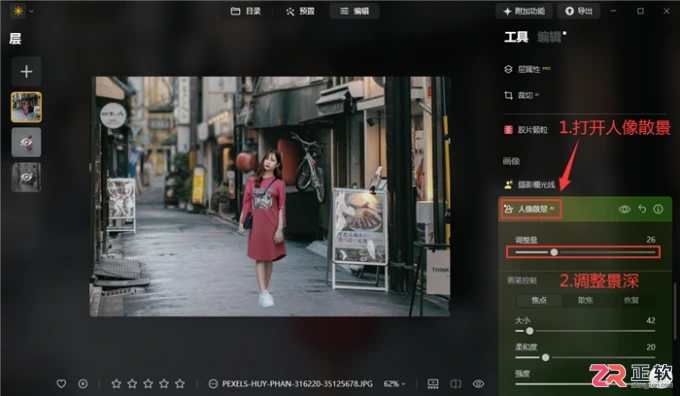The width and height of the screenshot is (680, 396).
Task: Select the 工具 tools panel tab
Action: coord(516,37)
